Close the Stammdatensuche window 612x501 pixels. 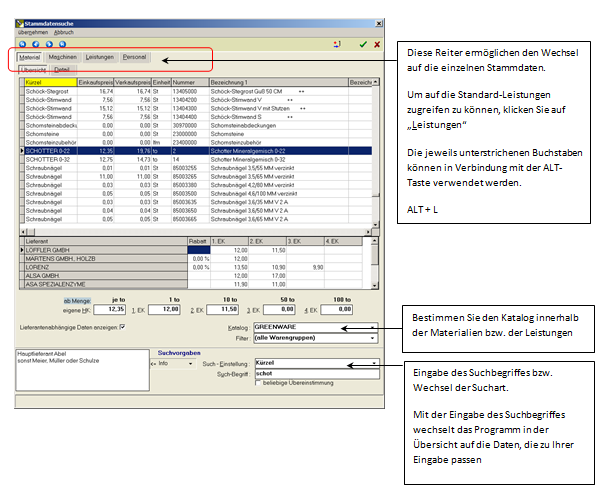click(x=379, y=23)
